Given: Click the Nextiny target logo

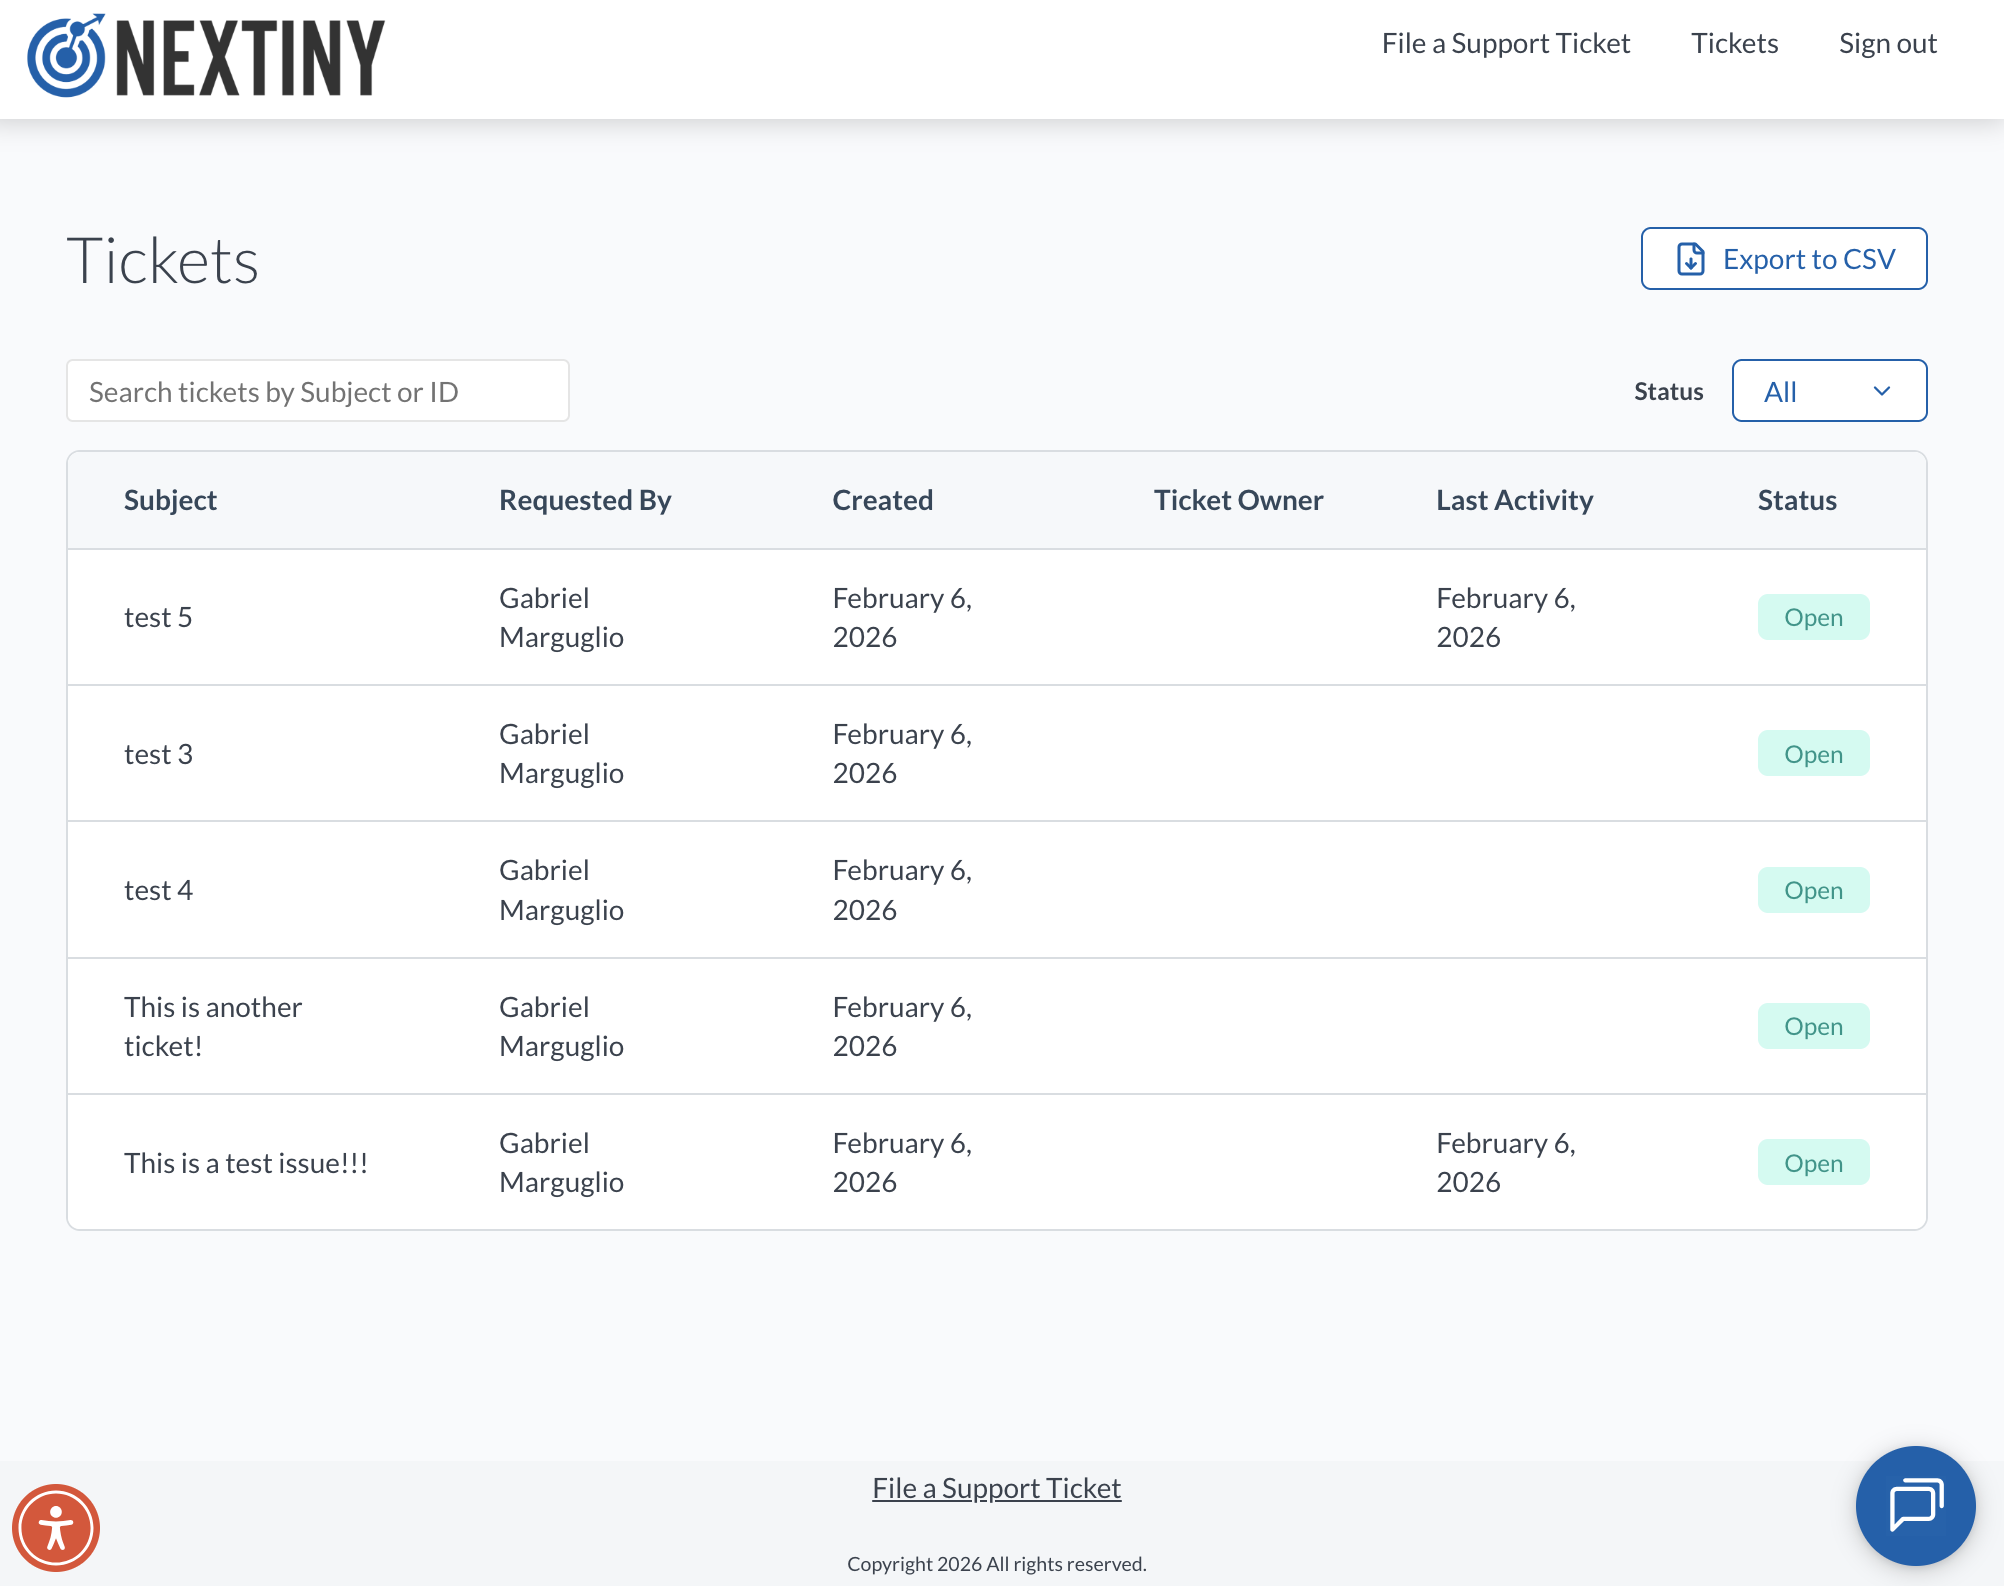Looking at the screenshot, I should point(65,57).
